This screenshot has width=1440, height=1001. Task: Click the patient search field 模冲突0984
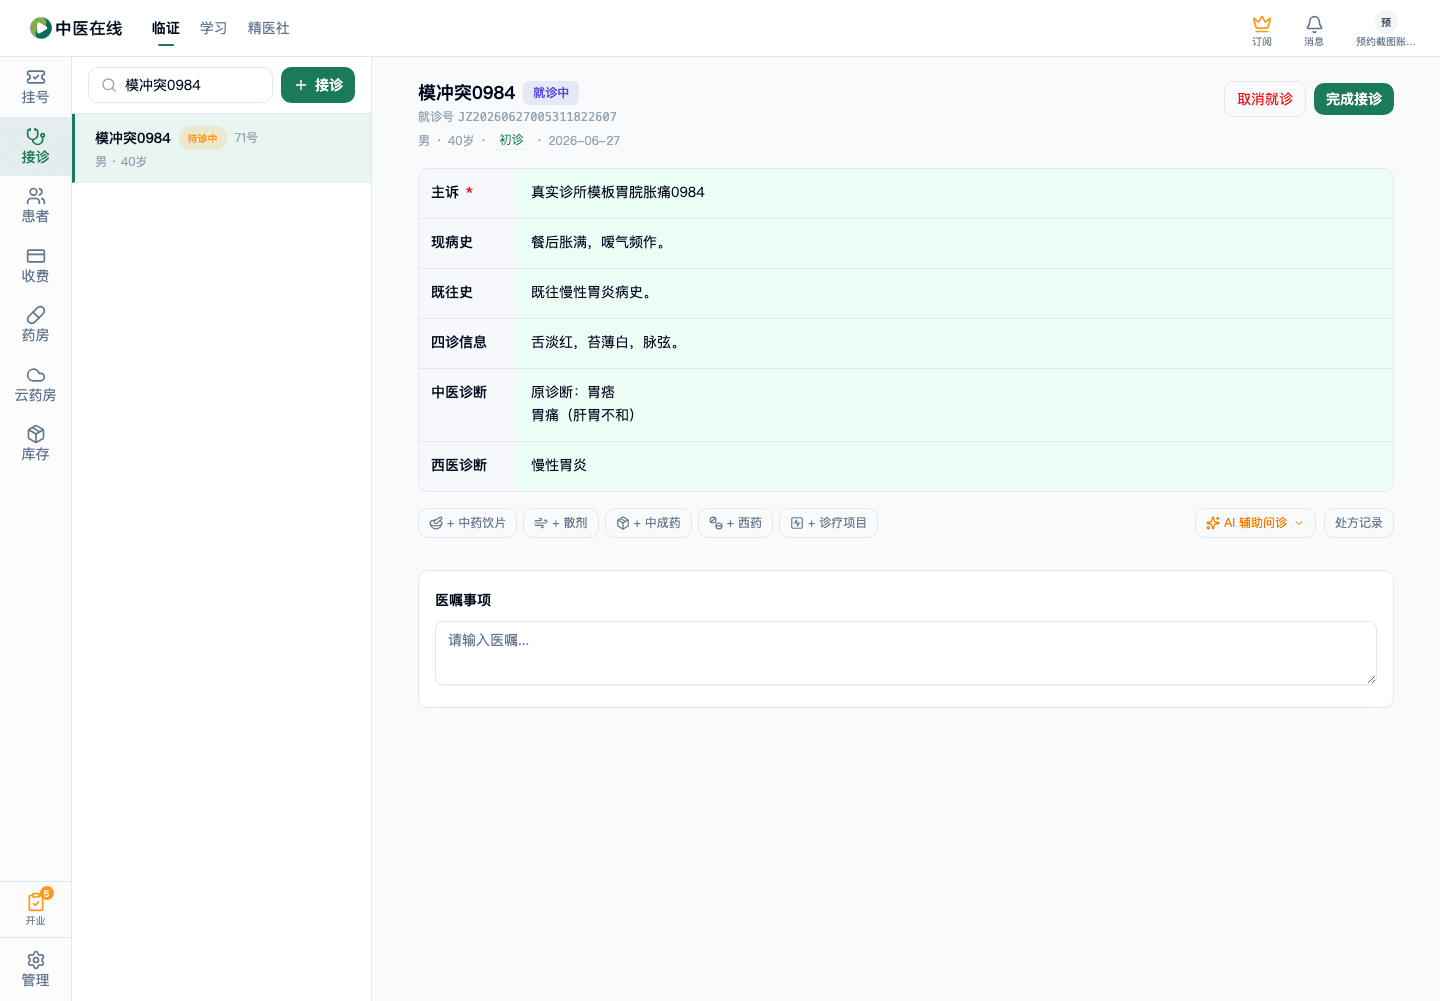tap(180, 85)
